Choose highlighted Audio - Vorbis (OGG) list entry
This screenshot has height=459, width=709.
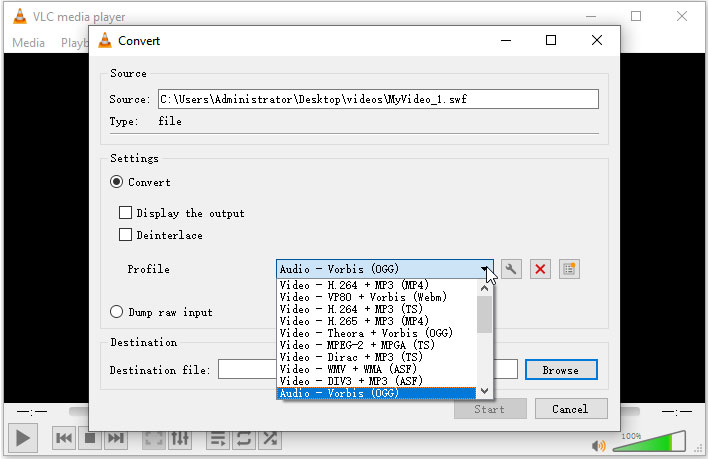point(376,393)
